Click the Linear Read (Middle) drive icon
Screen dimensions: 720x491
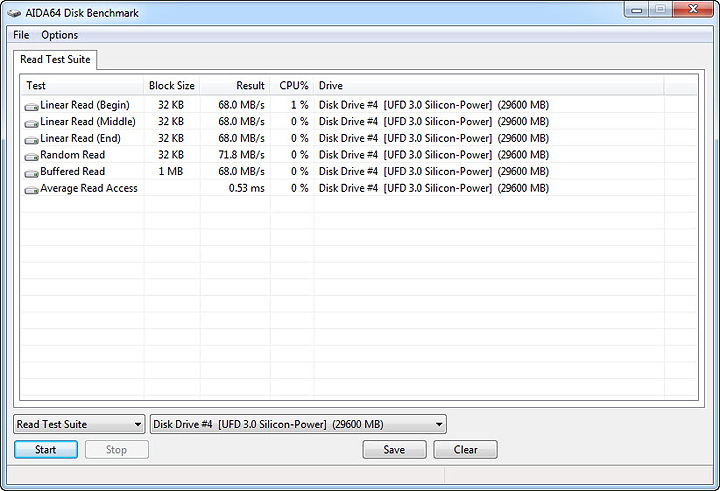[31, 123]
